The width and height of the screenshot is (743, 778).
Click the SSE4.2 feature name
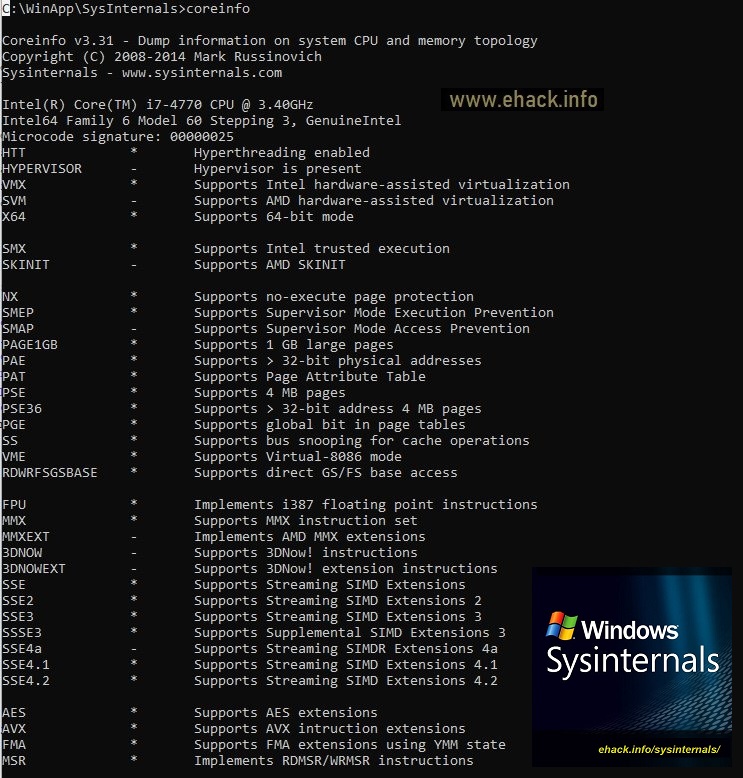[x=26, y=681]
